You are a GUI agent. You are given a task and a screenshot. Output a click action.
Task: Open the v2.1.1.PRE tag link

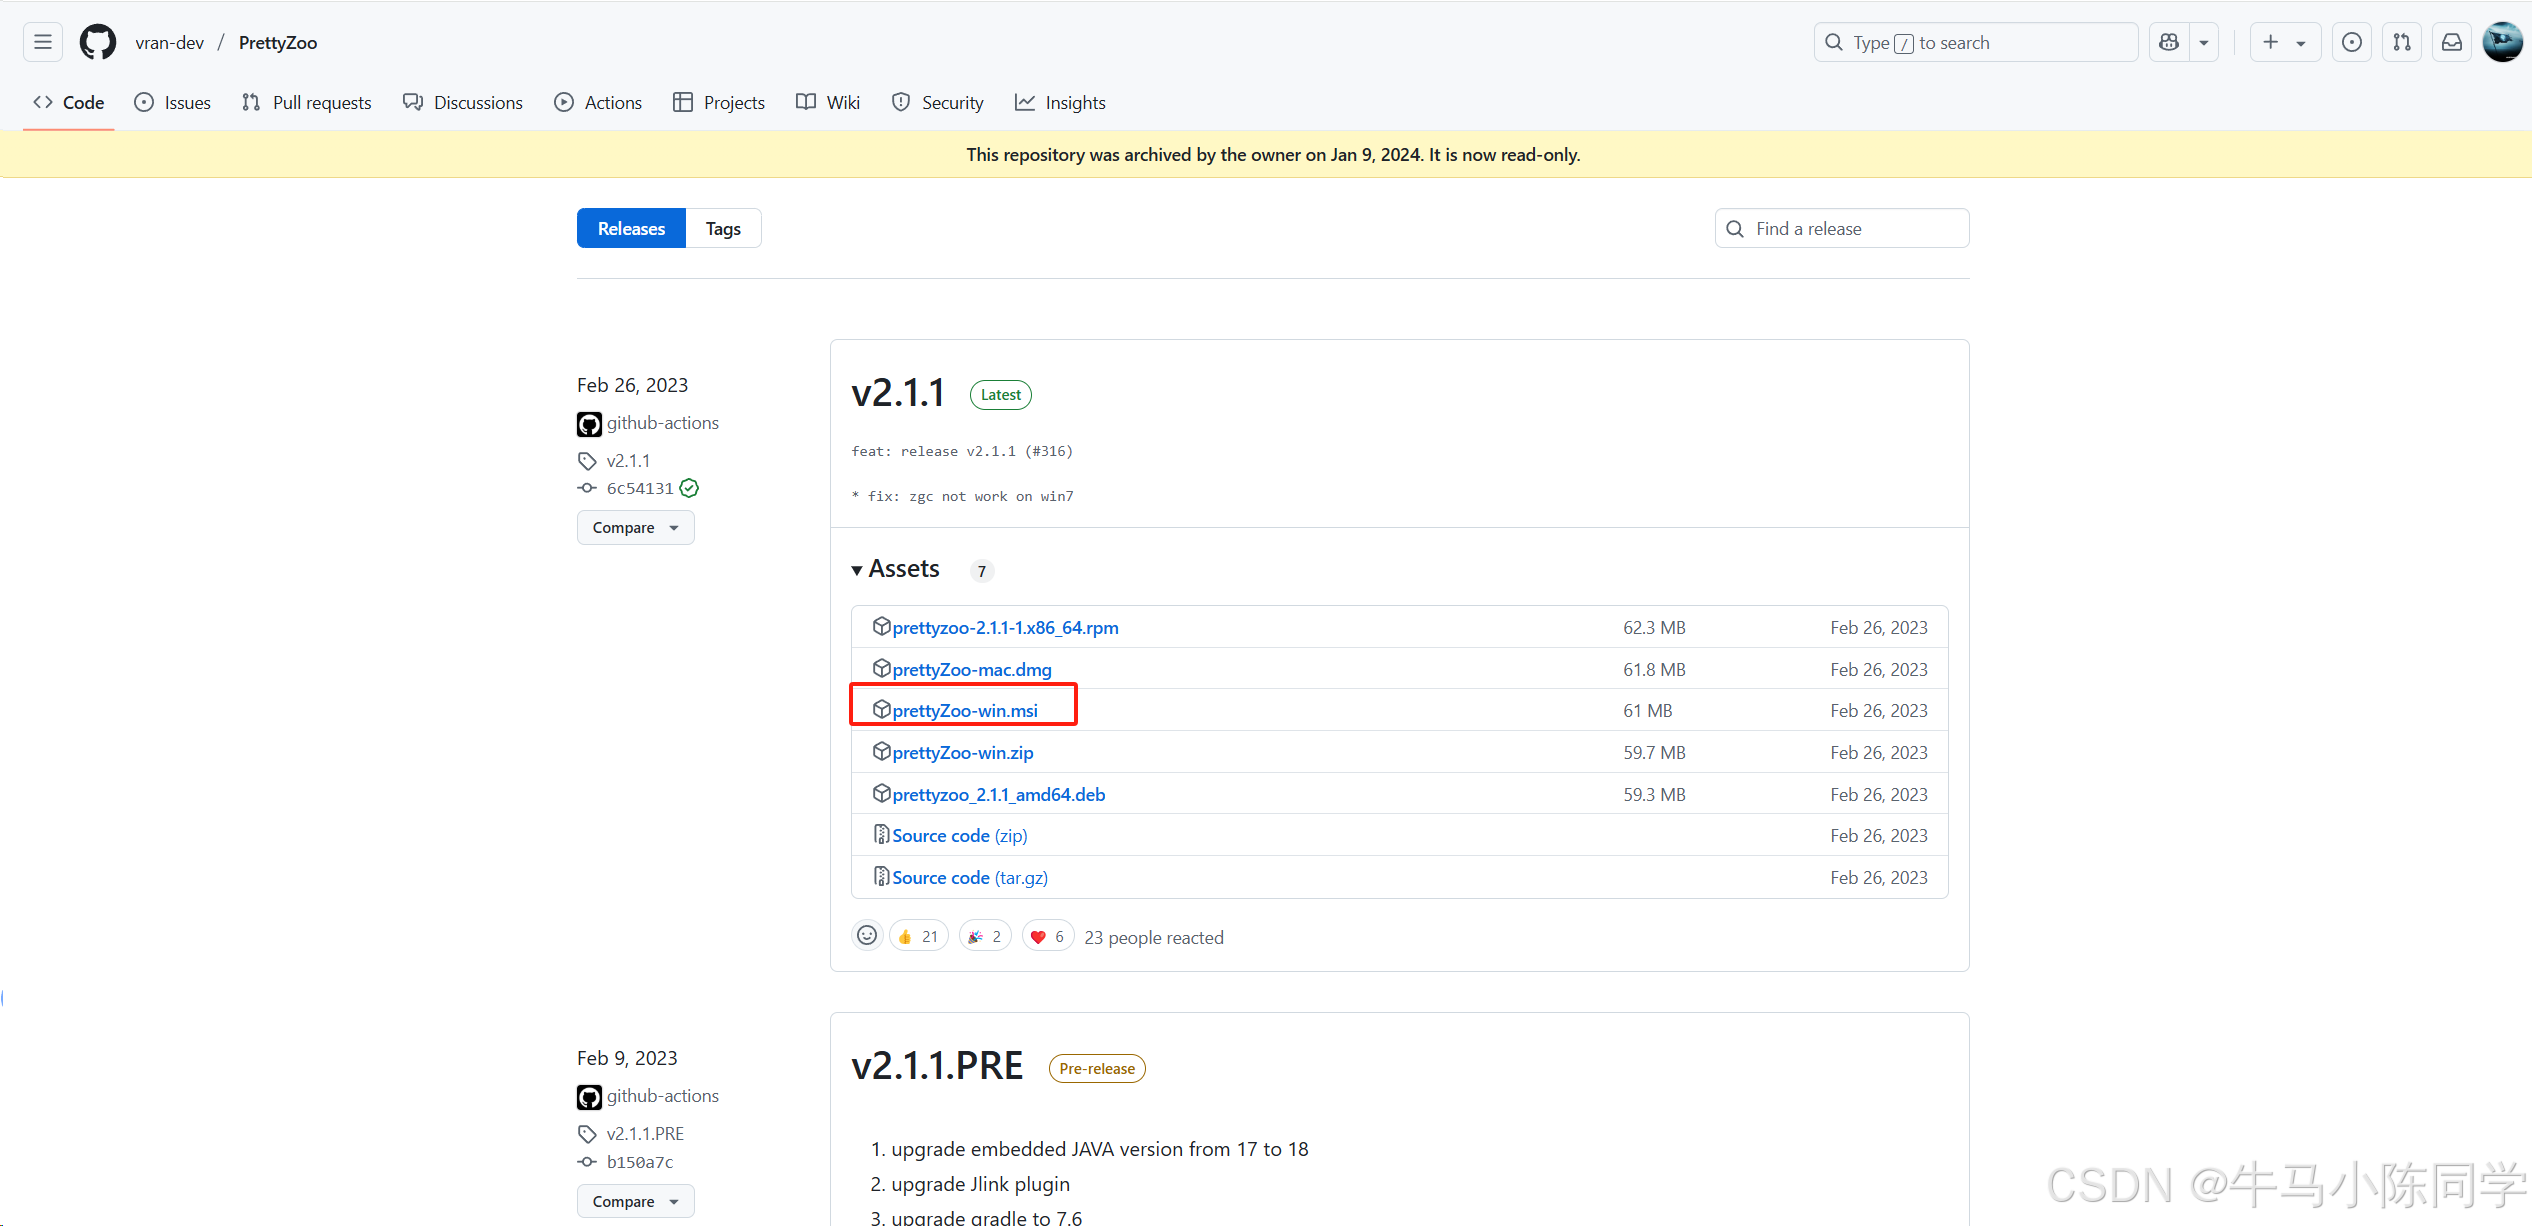click(x=645, y=1134)
